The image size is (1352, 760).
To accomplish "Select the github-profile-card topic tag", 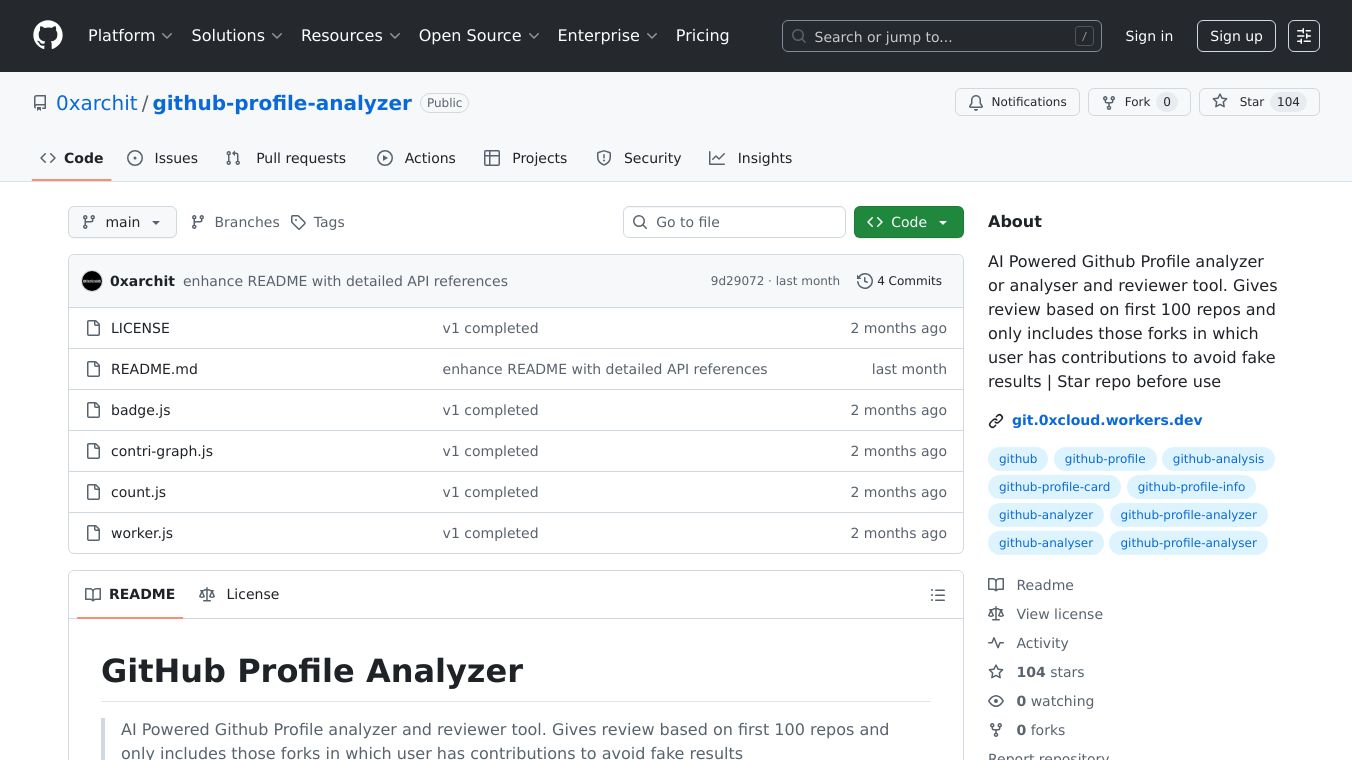I will click(1054, 487).
